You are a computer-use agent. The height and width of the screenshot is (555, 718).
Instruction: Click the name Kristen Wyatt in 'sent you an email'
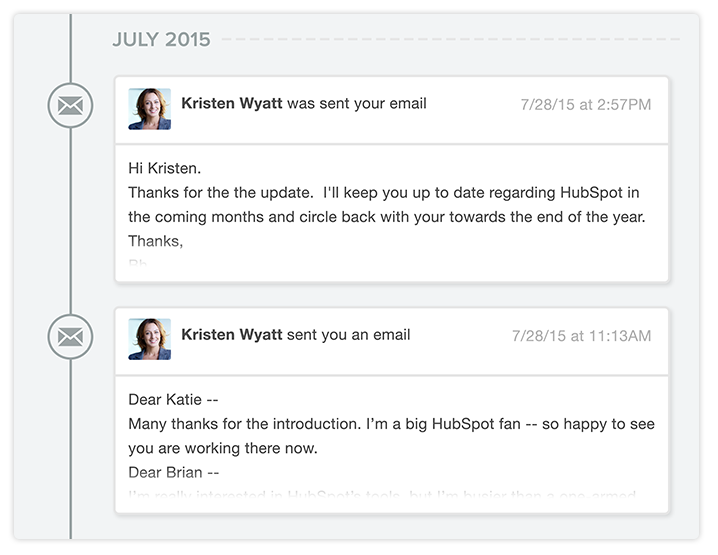point(232,335)
